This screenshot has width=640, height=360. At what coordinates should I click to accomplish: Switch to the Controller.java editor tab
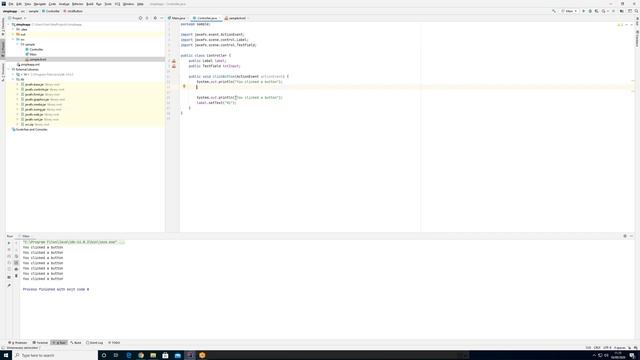[x=206, y=18]
